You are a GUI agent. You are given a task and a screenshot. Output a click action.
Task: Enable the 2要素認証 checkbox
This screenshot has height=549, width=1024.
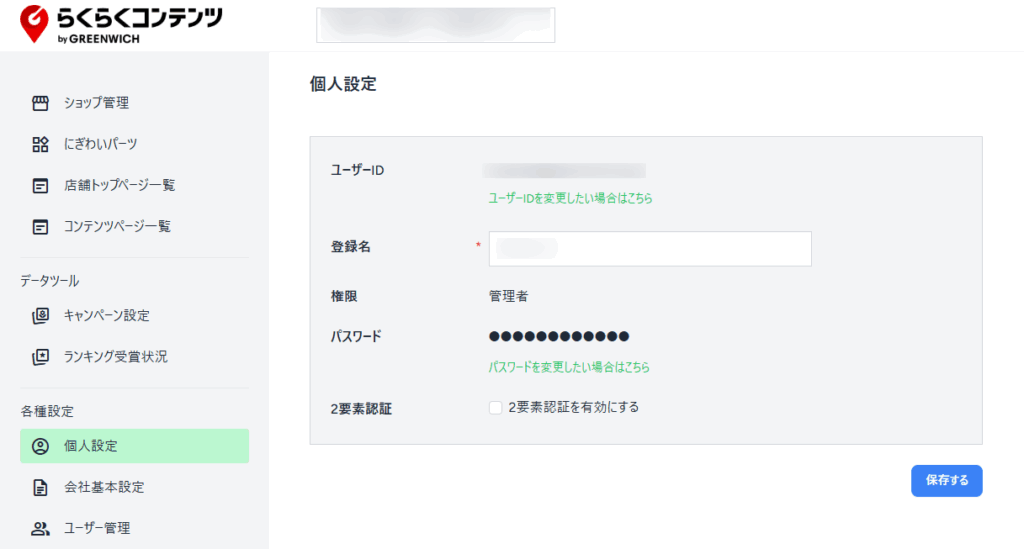pyautogui.click(x=495, y=408)
